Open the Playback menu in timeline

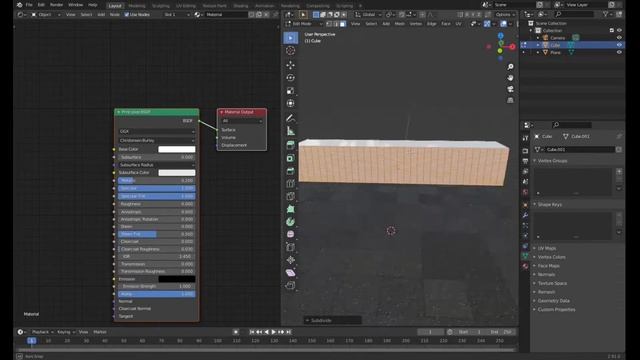pyautogui.click(x=42, y=332)
